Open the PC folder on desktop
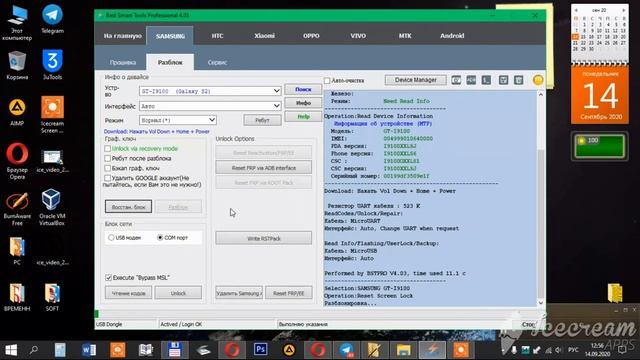 (x=17, y=251)
